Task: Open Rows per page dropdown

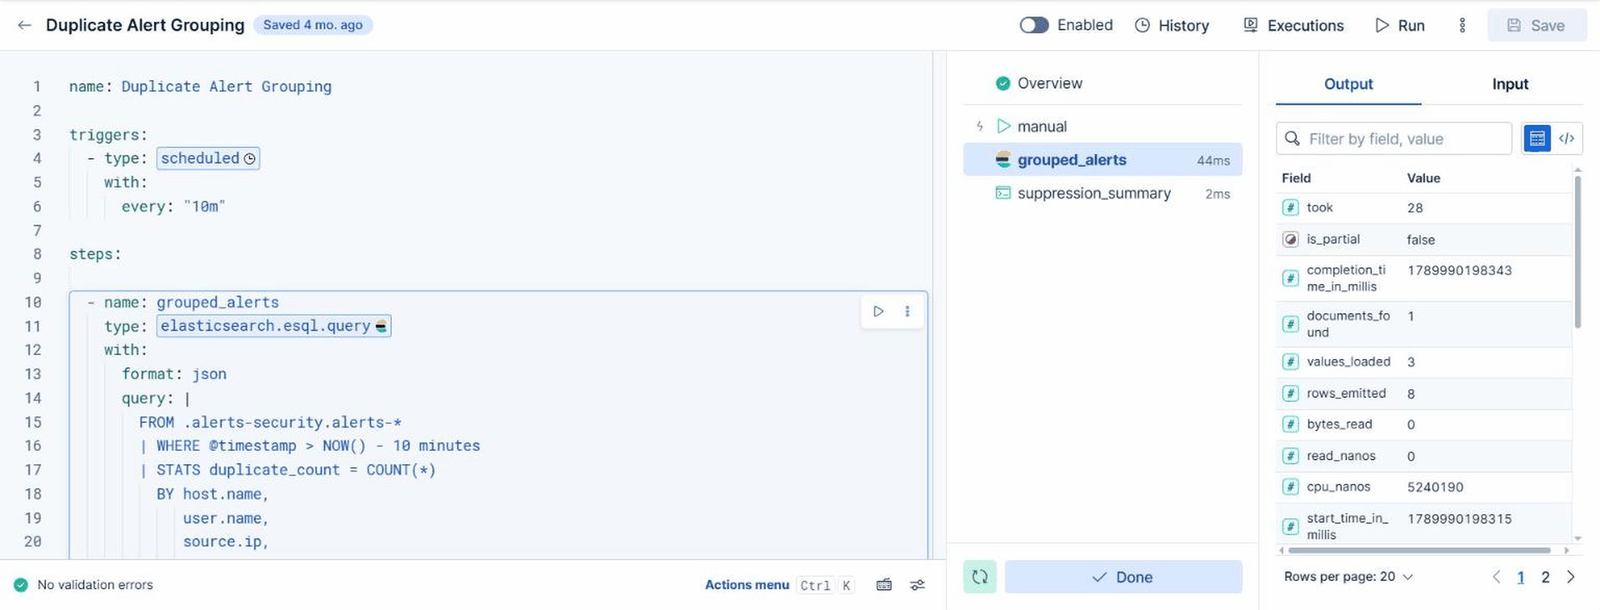Action: point(1348,577)
